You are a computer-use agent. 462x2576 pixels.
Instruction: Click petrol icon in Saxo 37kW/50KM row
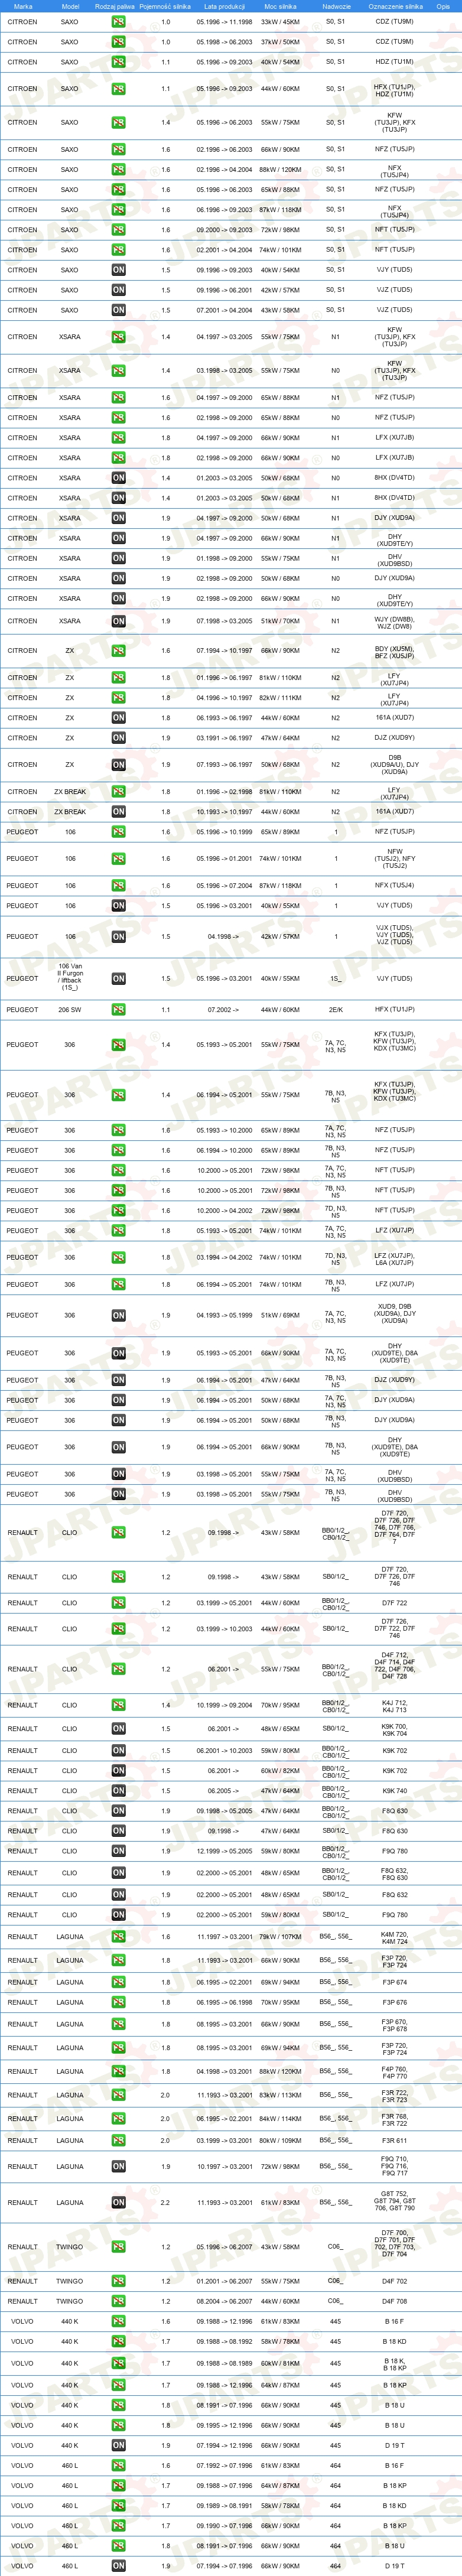pyautogui.click(x=118, y=42)
